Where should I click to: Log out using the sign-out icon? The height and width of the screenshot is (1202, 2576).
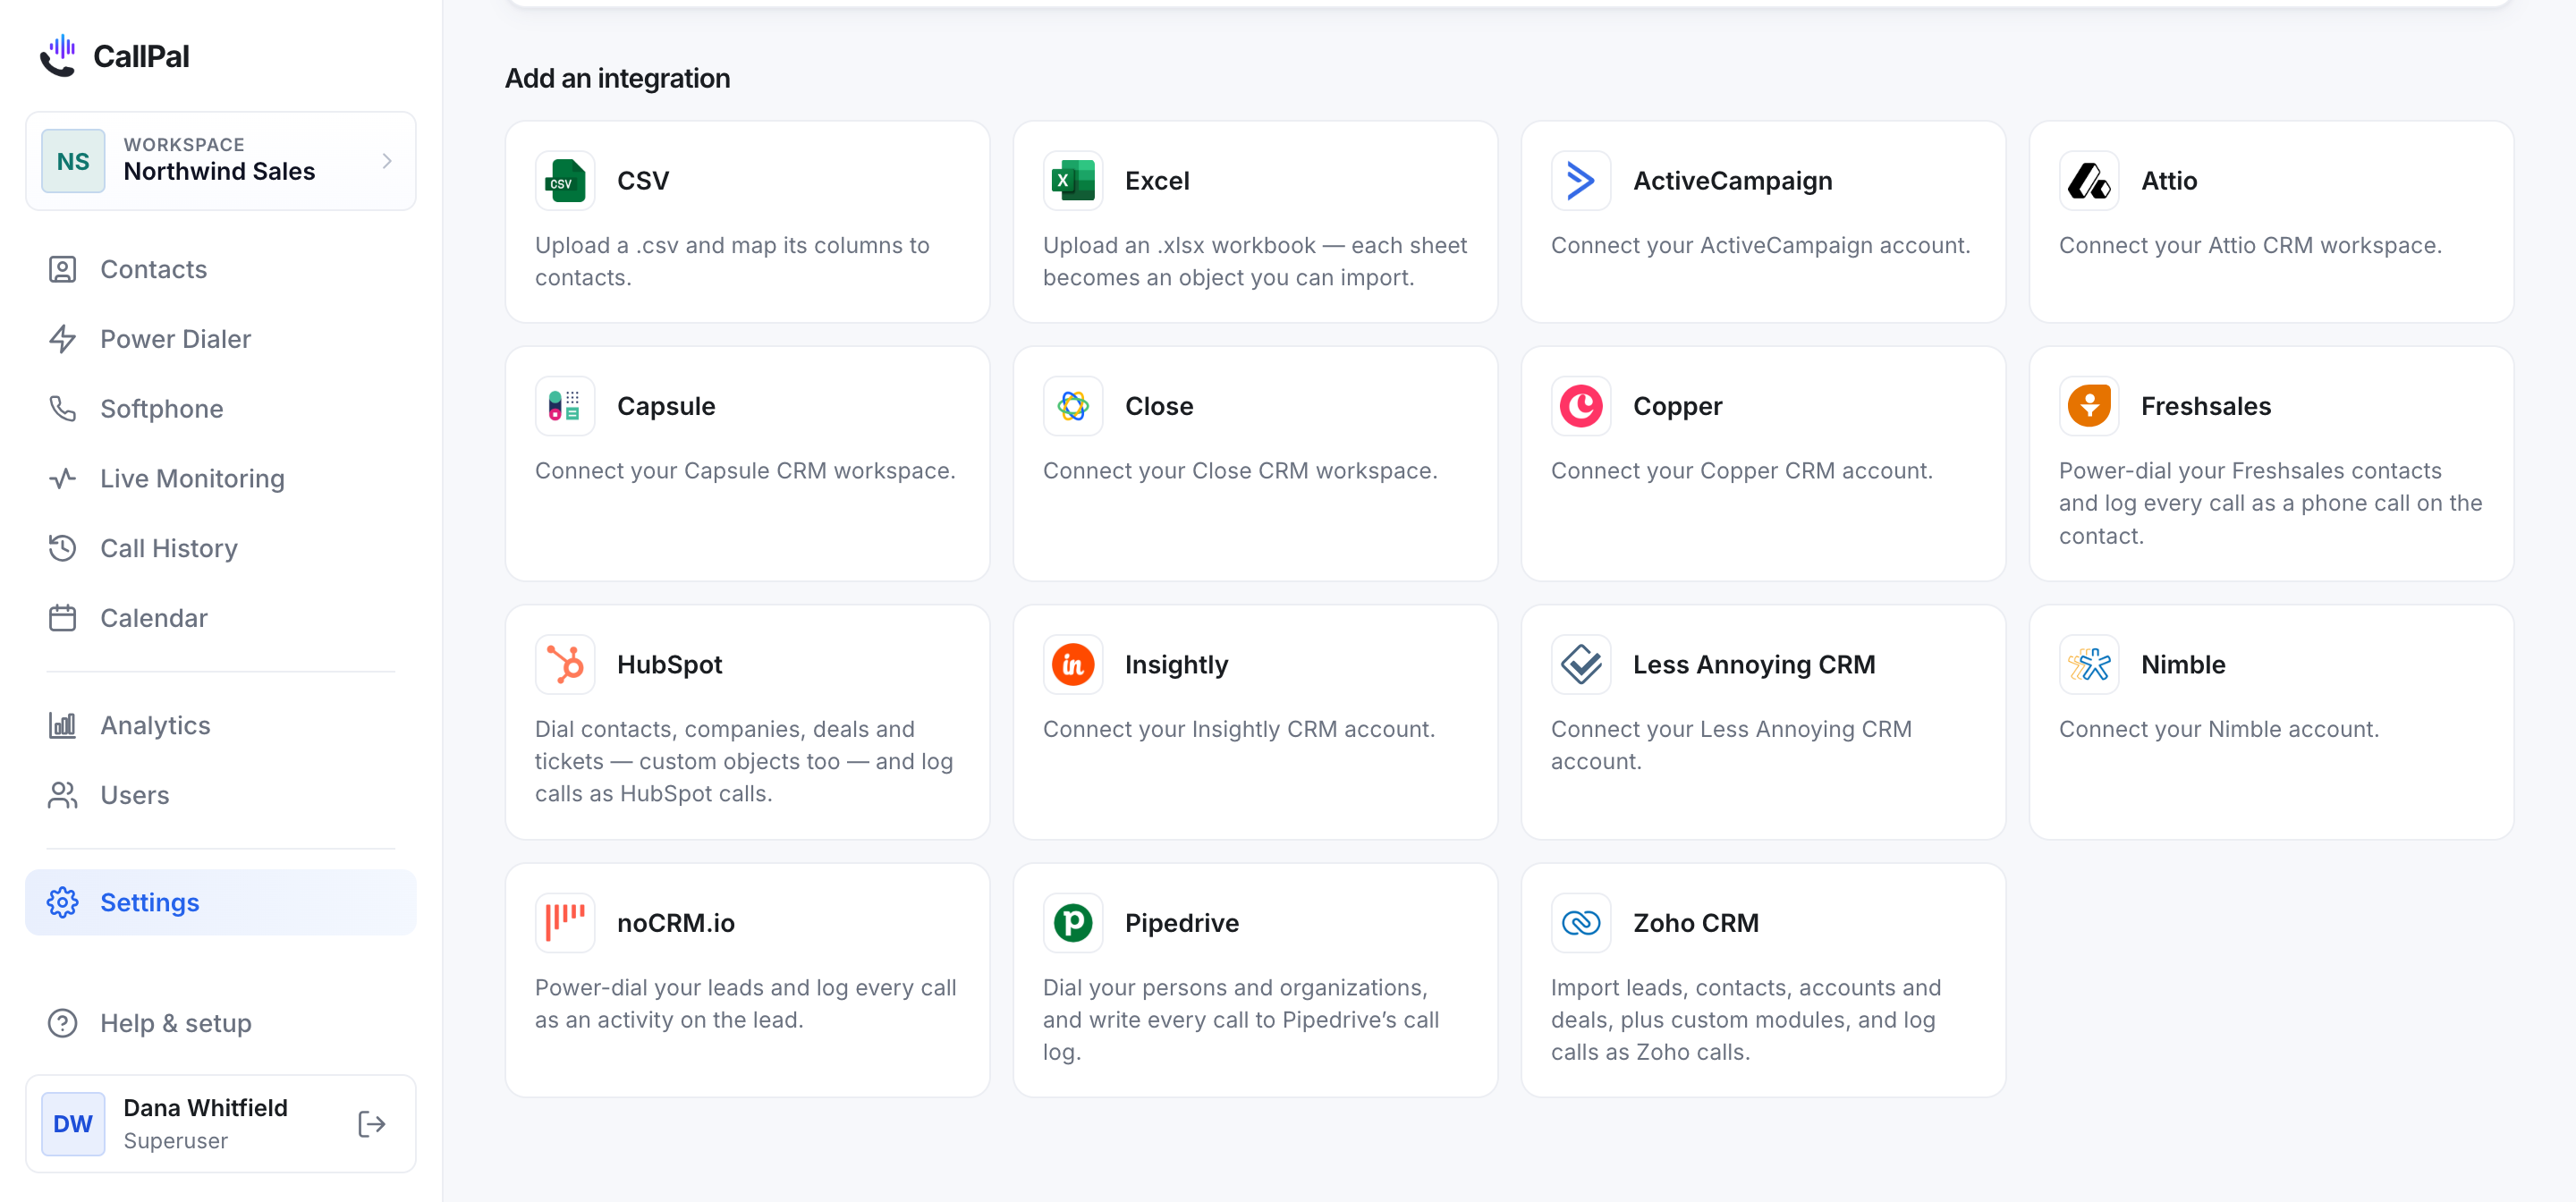372,1124
